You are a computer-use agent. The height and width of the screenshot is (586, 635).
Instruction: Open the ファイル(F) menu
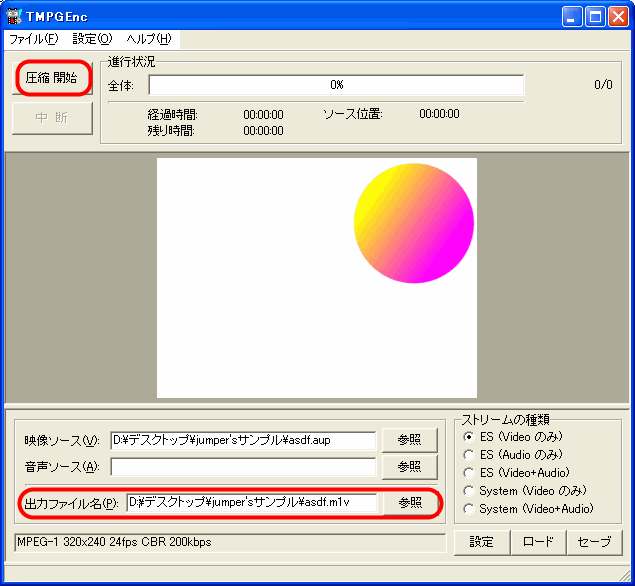pos(33,39)
